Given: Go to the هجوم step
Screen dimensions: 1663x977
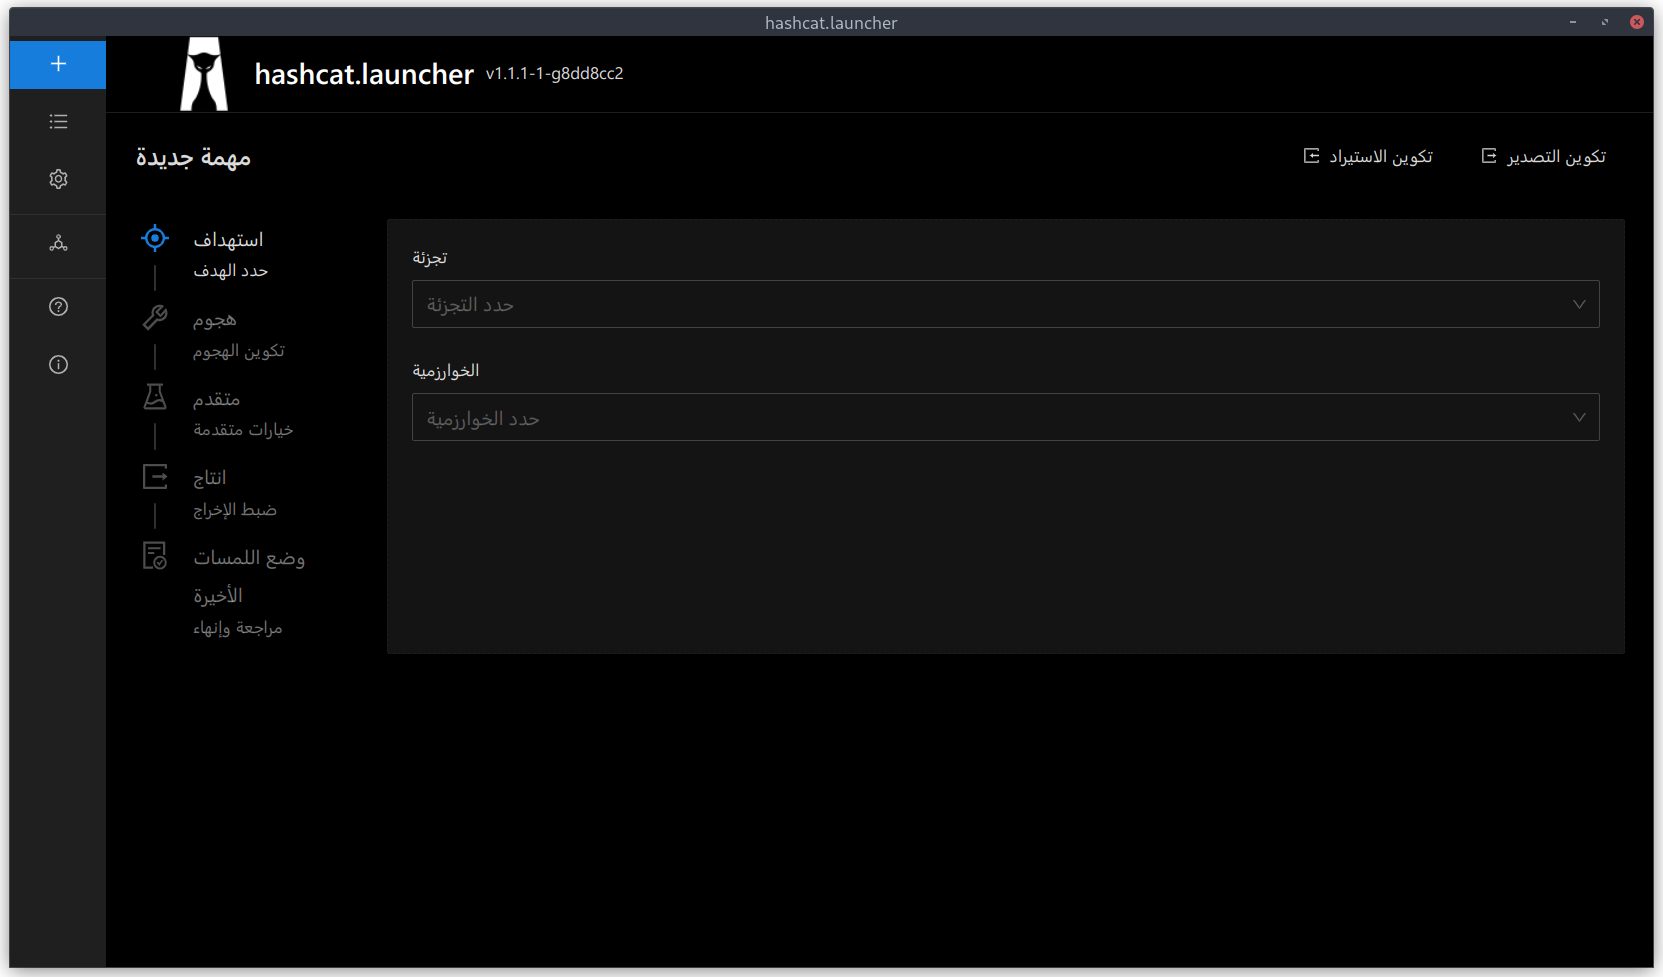Looking at the screenshot, I should (x=215, y=320).
